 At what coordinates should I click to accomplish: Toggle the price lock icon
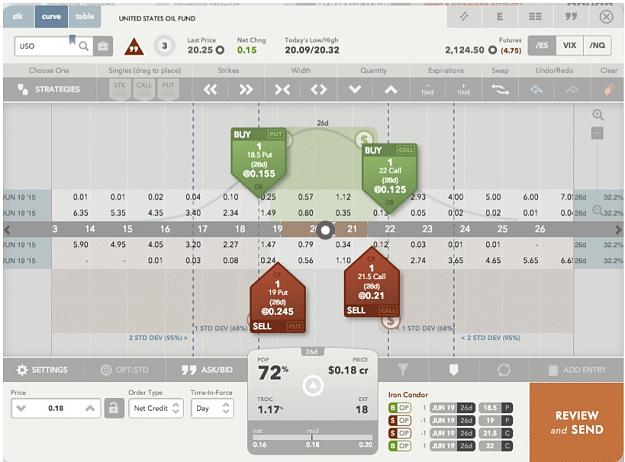click(114, 408)
